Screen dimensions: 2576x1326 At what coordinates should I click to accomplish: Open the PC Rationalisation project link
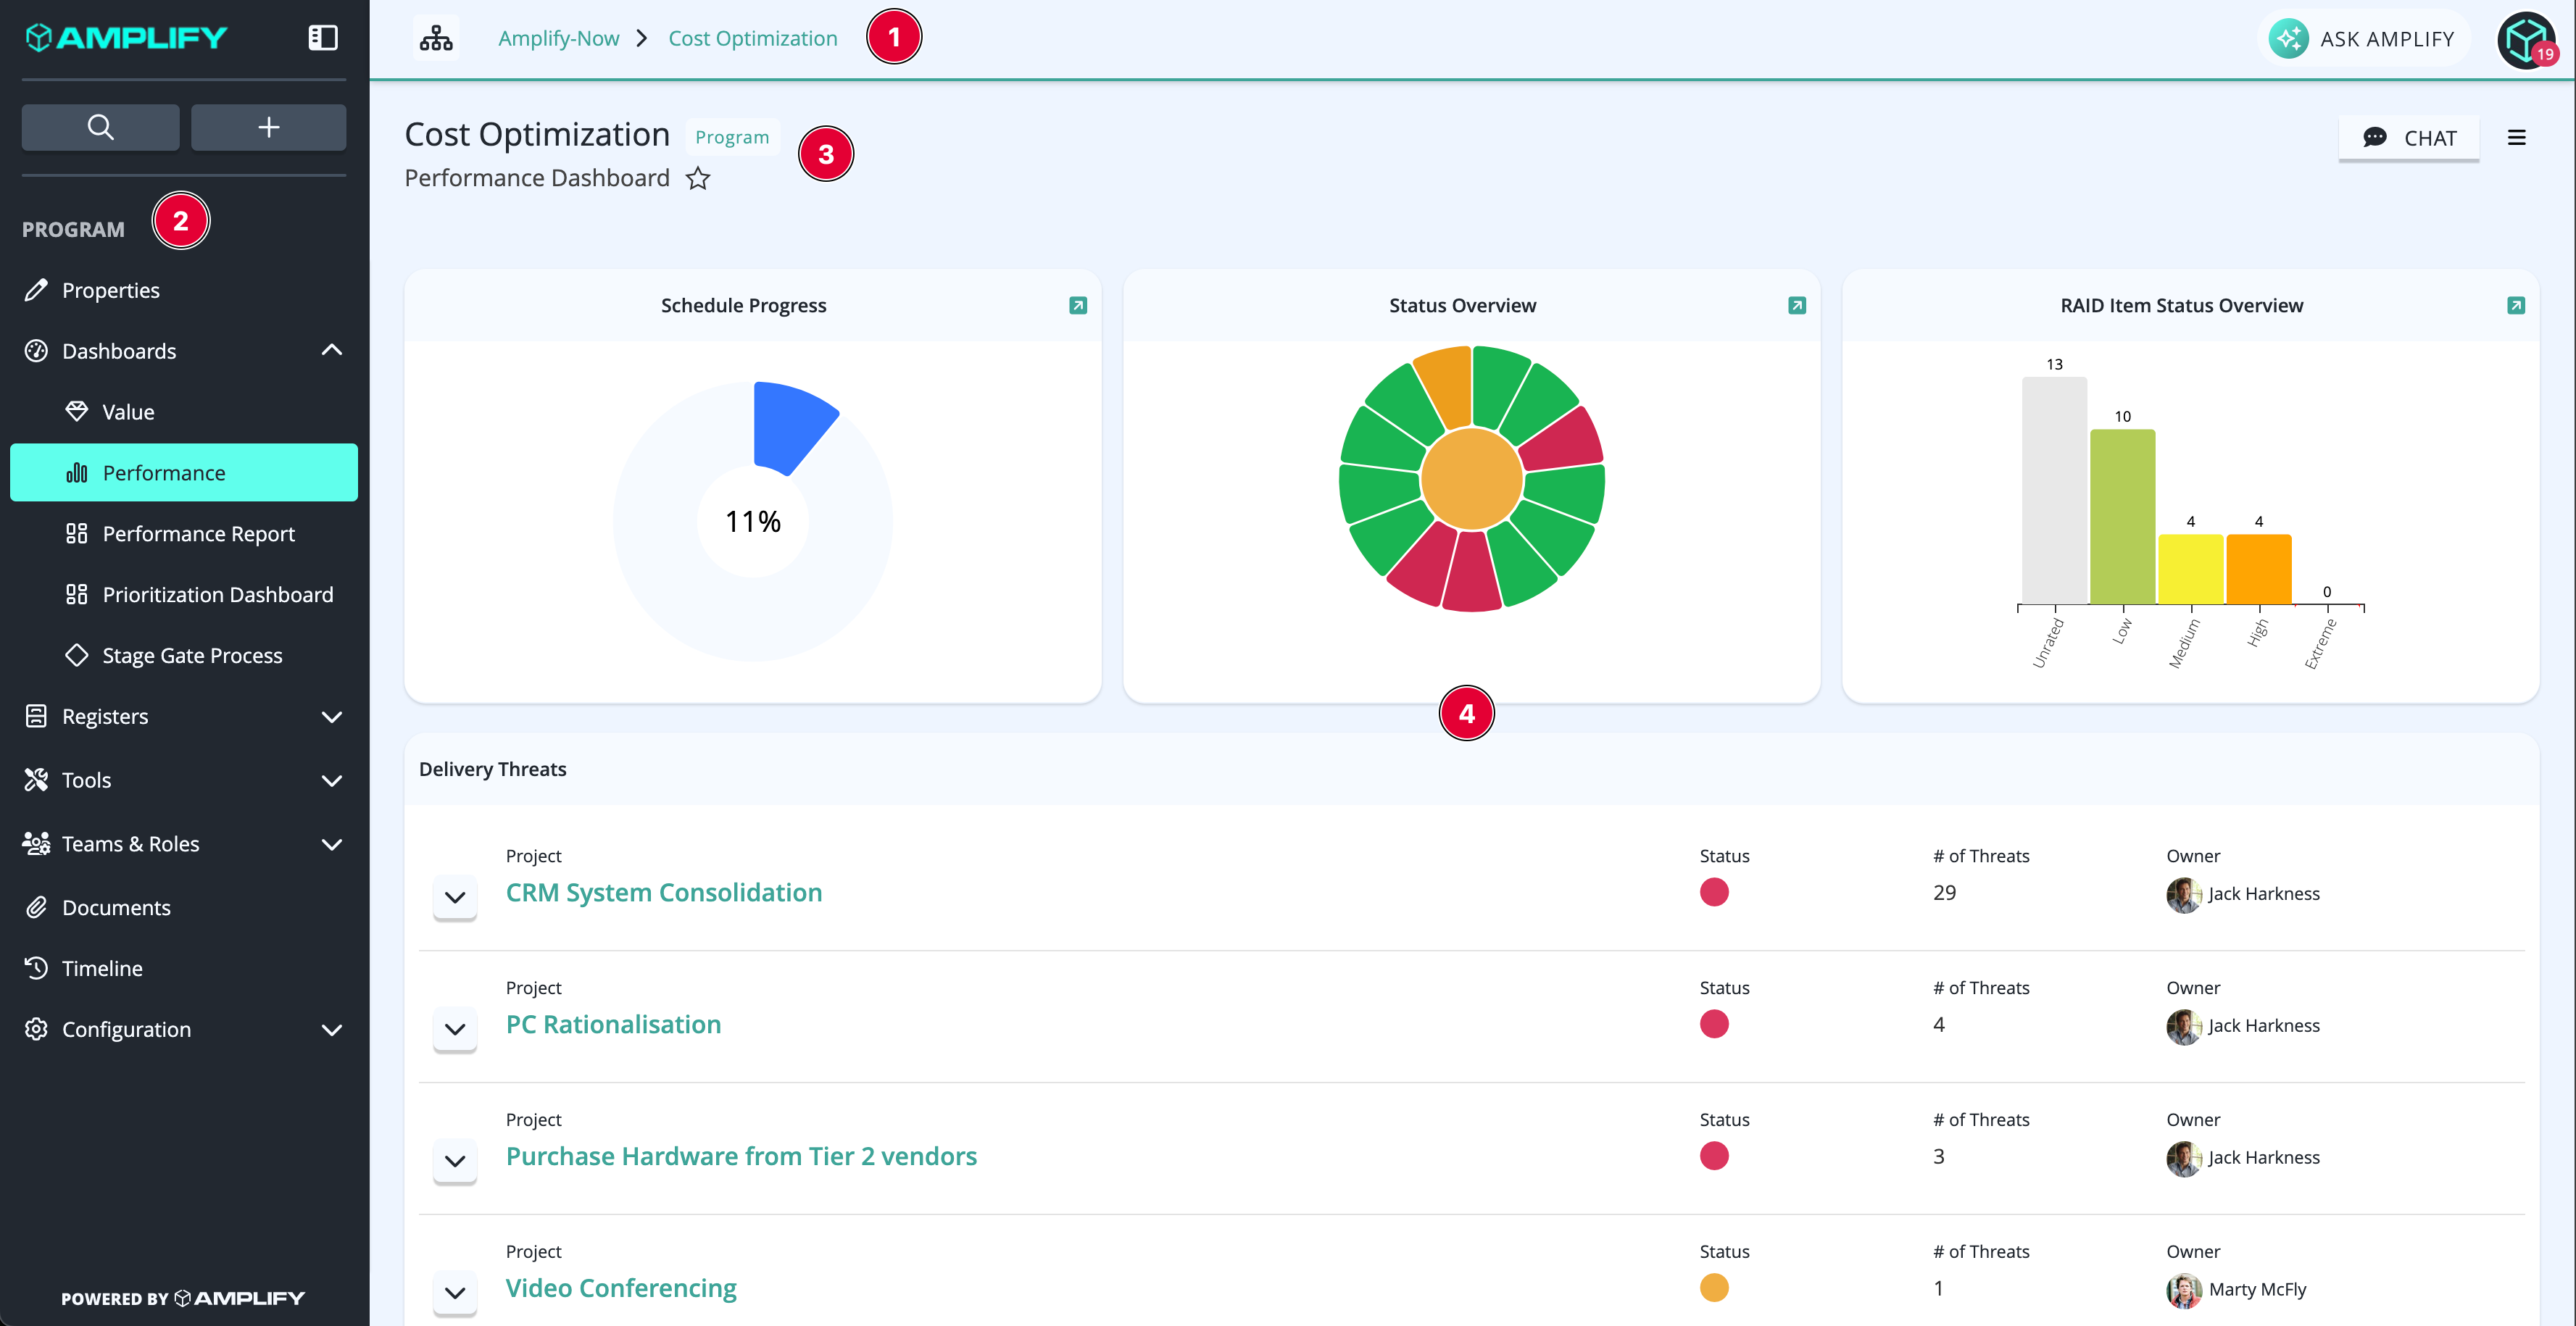coord(613,1024)
